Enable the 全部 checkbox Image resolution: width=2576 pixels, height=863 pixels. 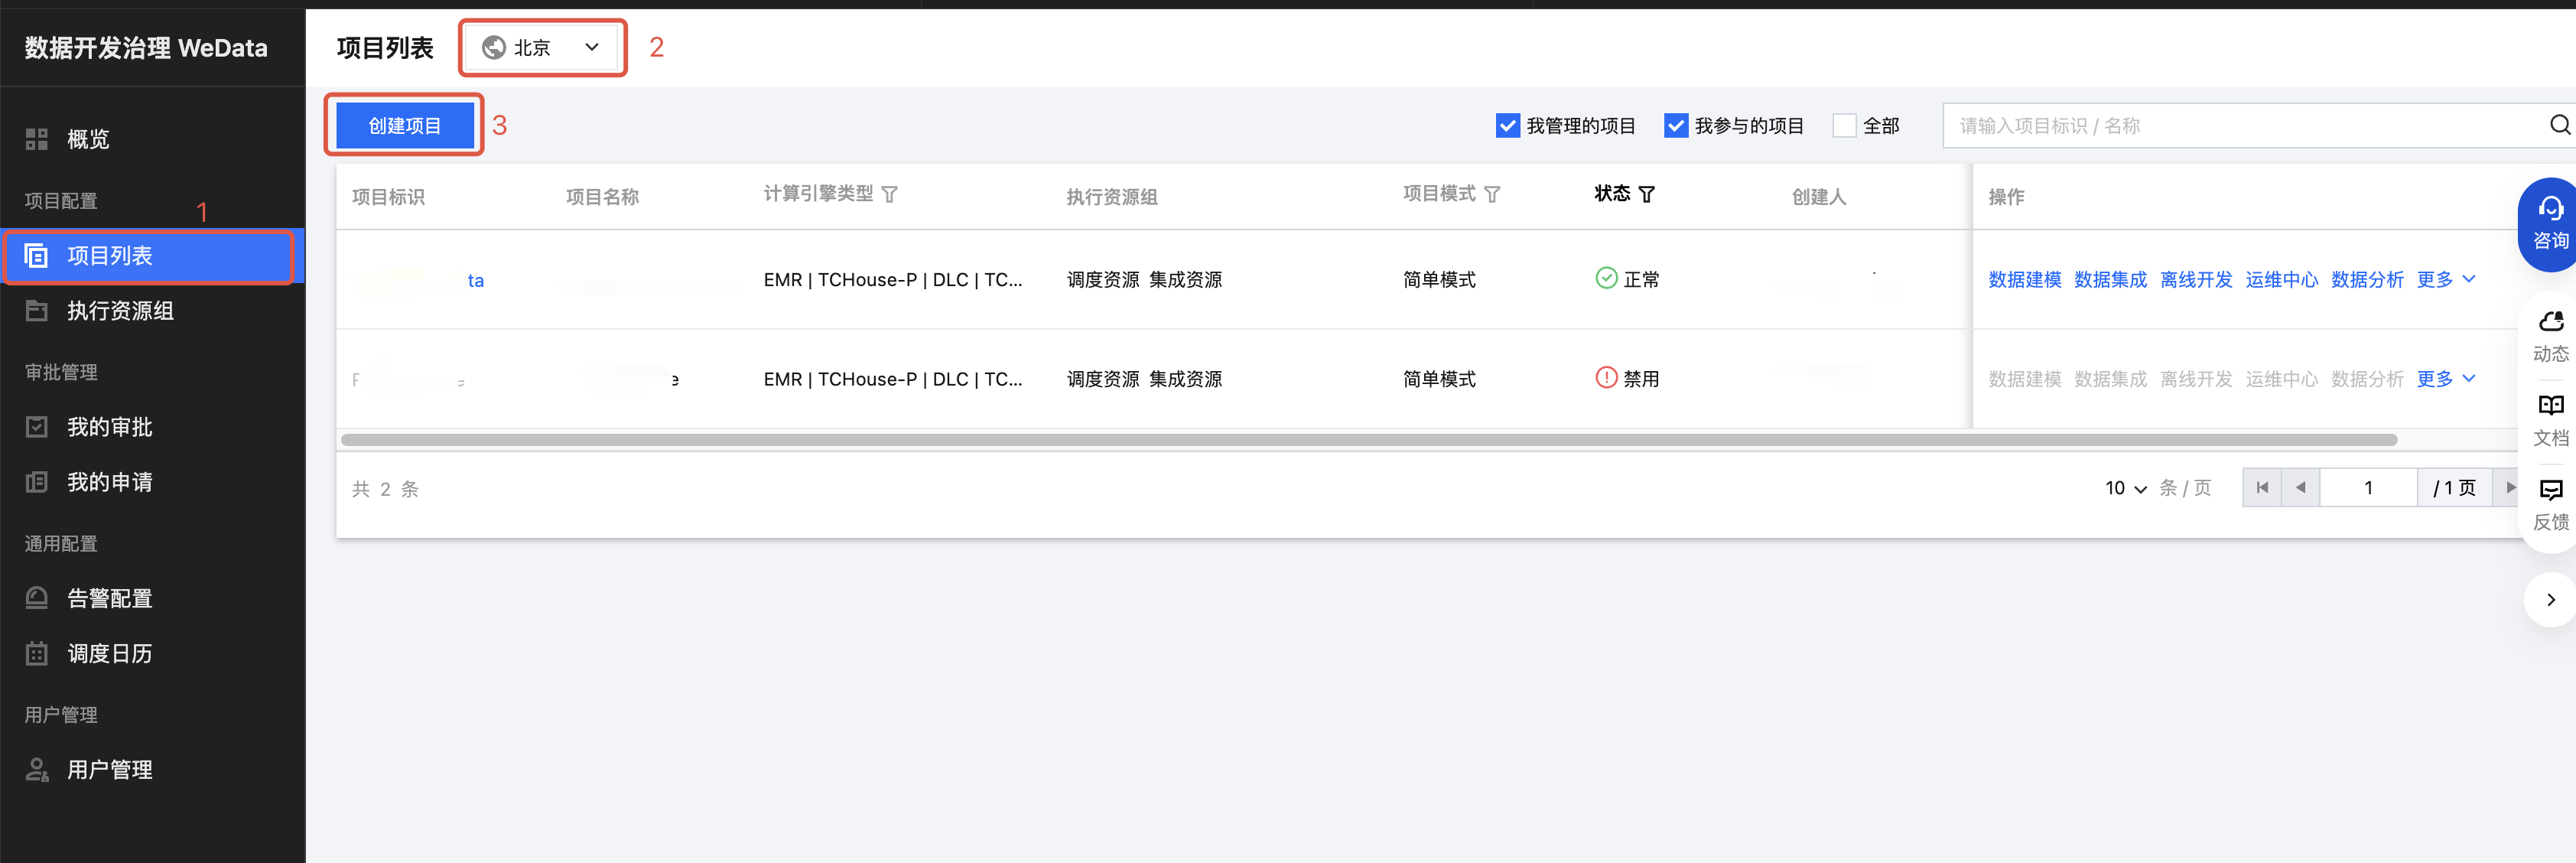click(x=1843, y=126)
